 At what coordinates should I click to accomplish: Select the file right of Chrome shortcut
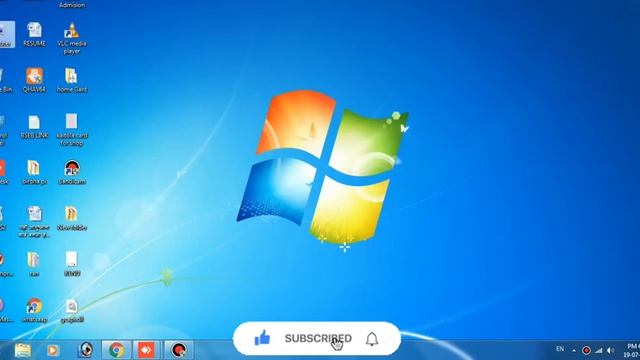click(x=72, y=311)
